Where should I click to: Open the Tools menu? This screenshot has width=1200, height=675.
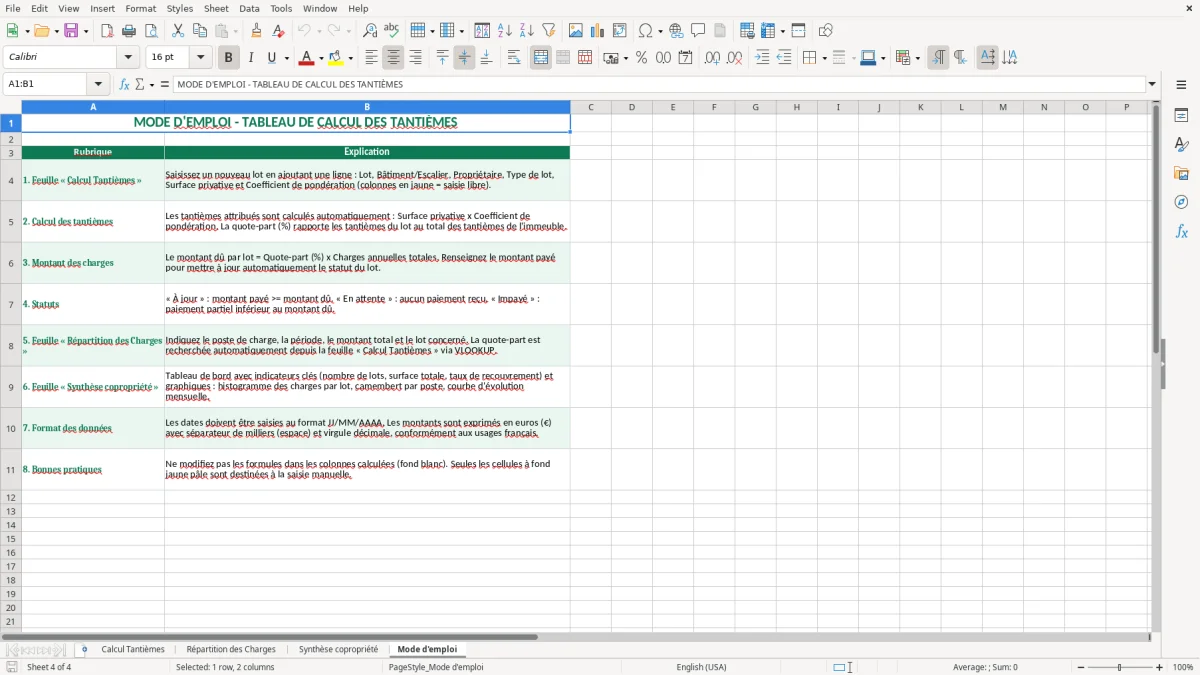point(281,8)
